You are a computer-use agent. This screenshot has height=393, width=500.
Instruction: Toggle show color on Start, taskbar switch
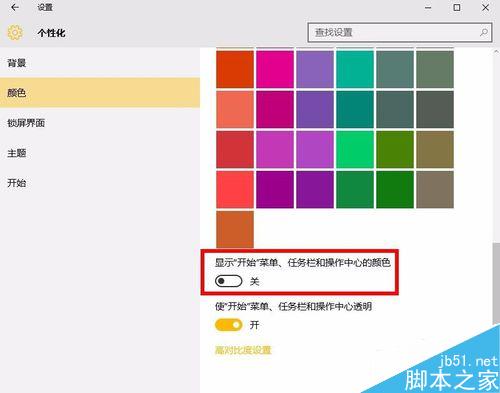[229, 281]
